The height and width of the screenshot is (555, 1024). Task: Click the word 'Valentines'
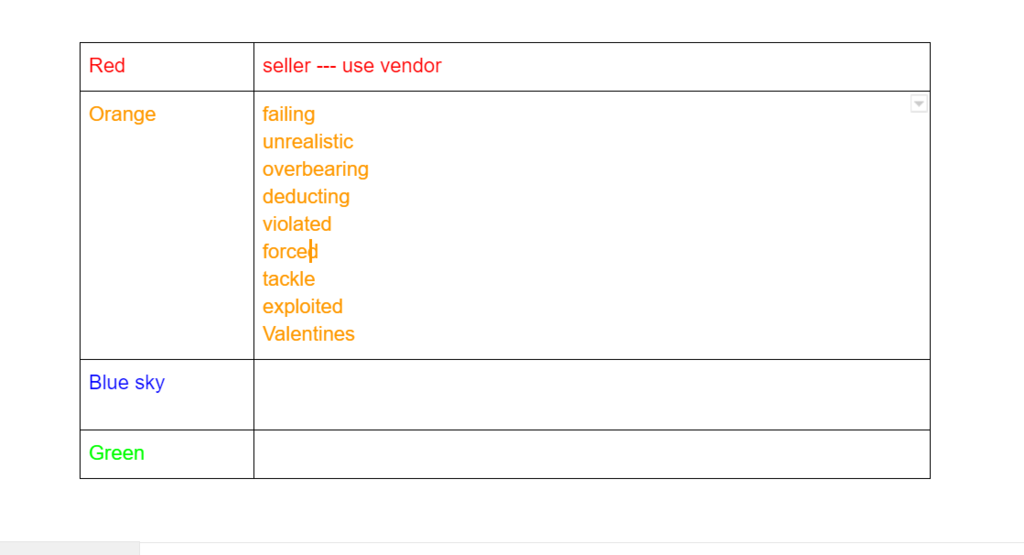coord(308,334)
